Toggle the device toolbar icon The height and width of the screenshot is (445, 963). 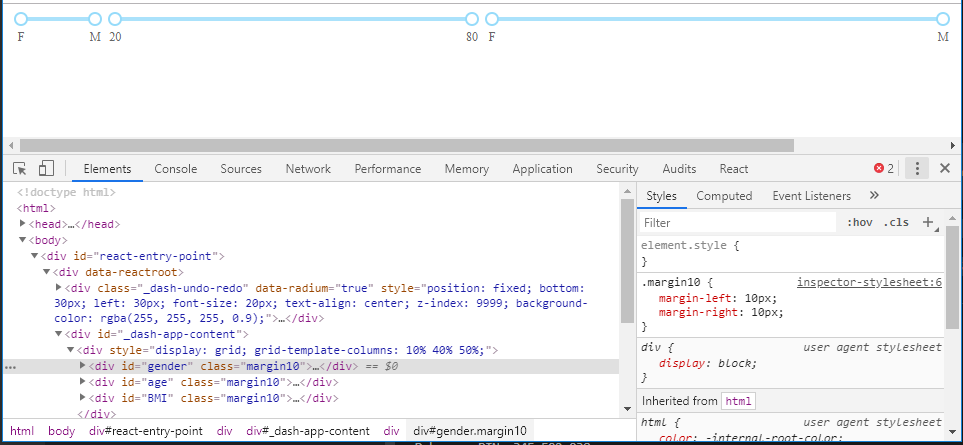(46, 169)
